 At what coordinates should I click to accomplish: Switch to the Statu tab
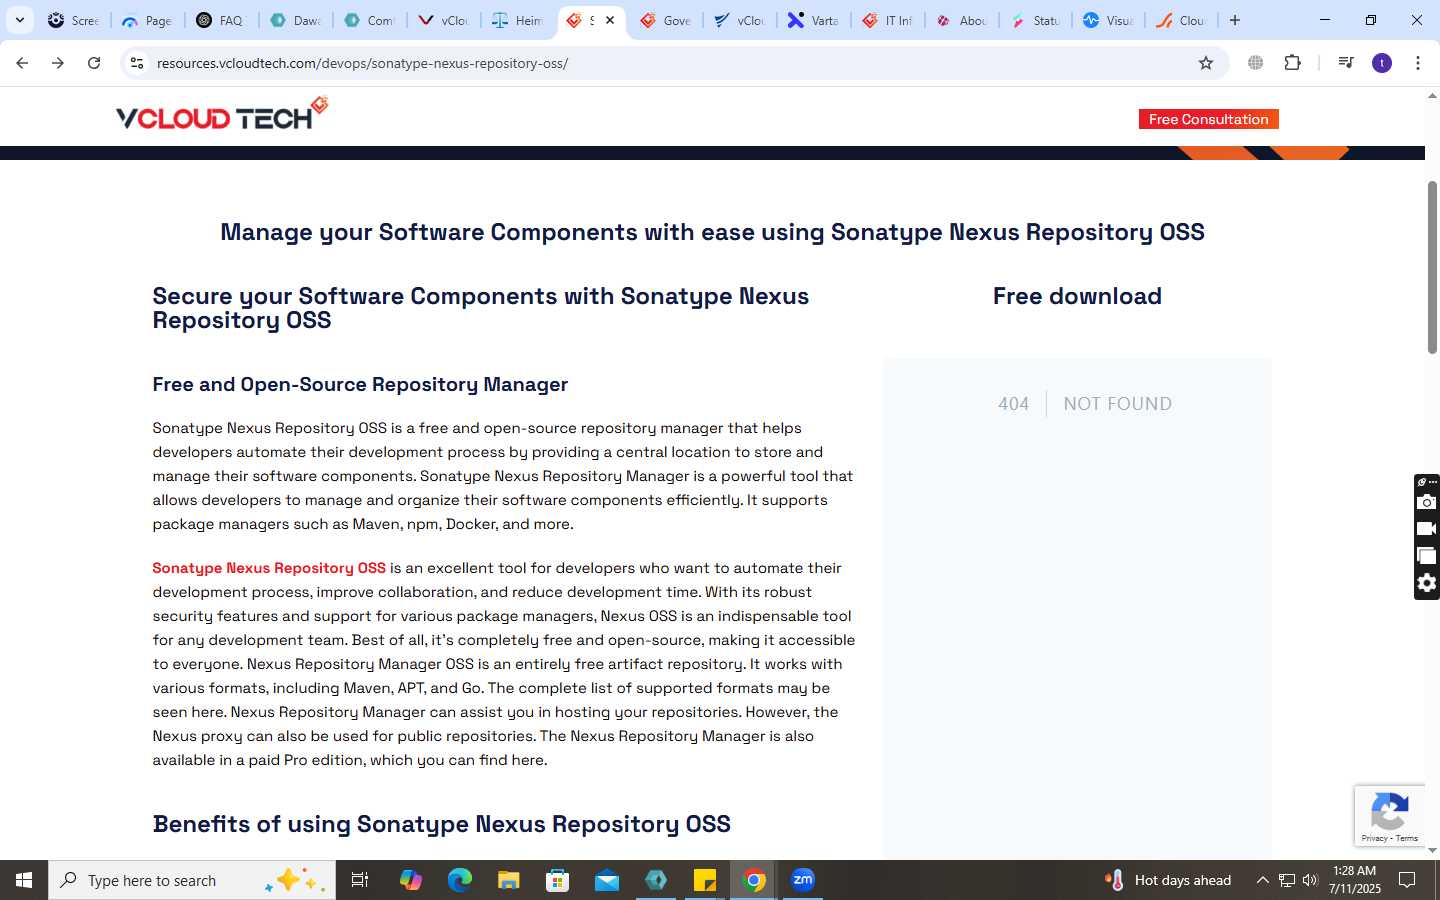point(1035,20)
